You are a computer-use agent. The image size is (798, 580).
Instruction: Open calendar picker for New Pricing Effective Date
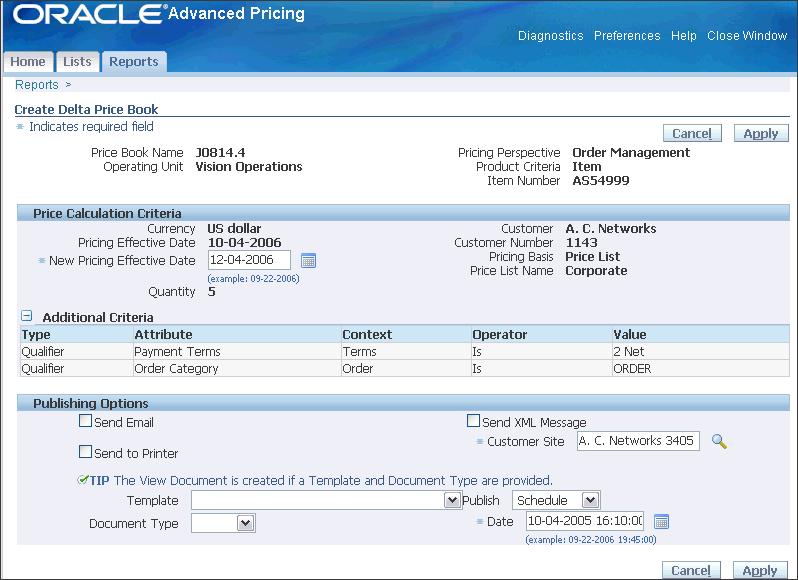[x=308, y=260]
